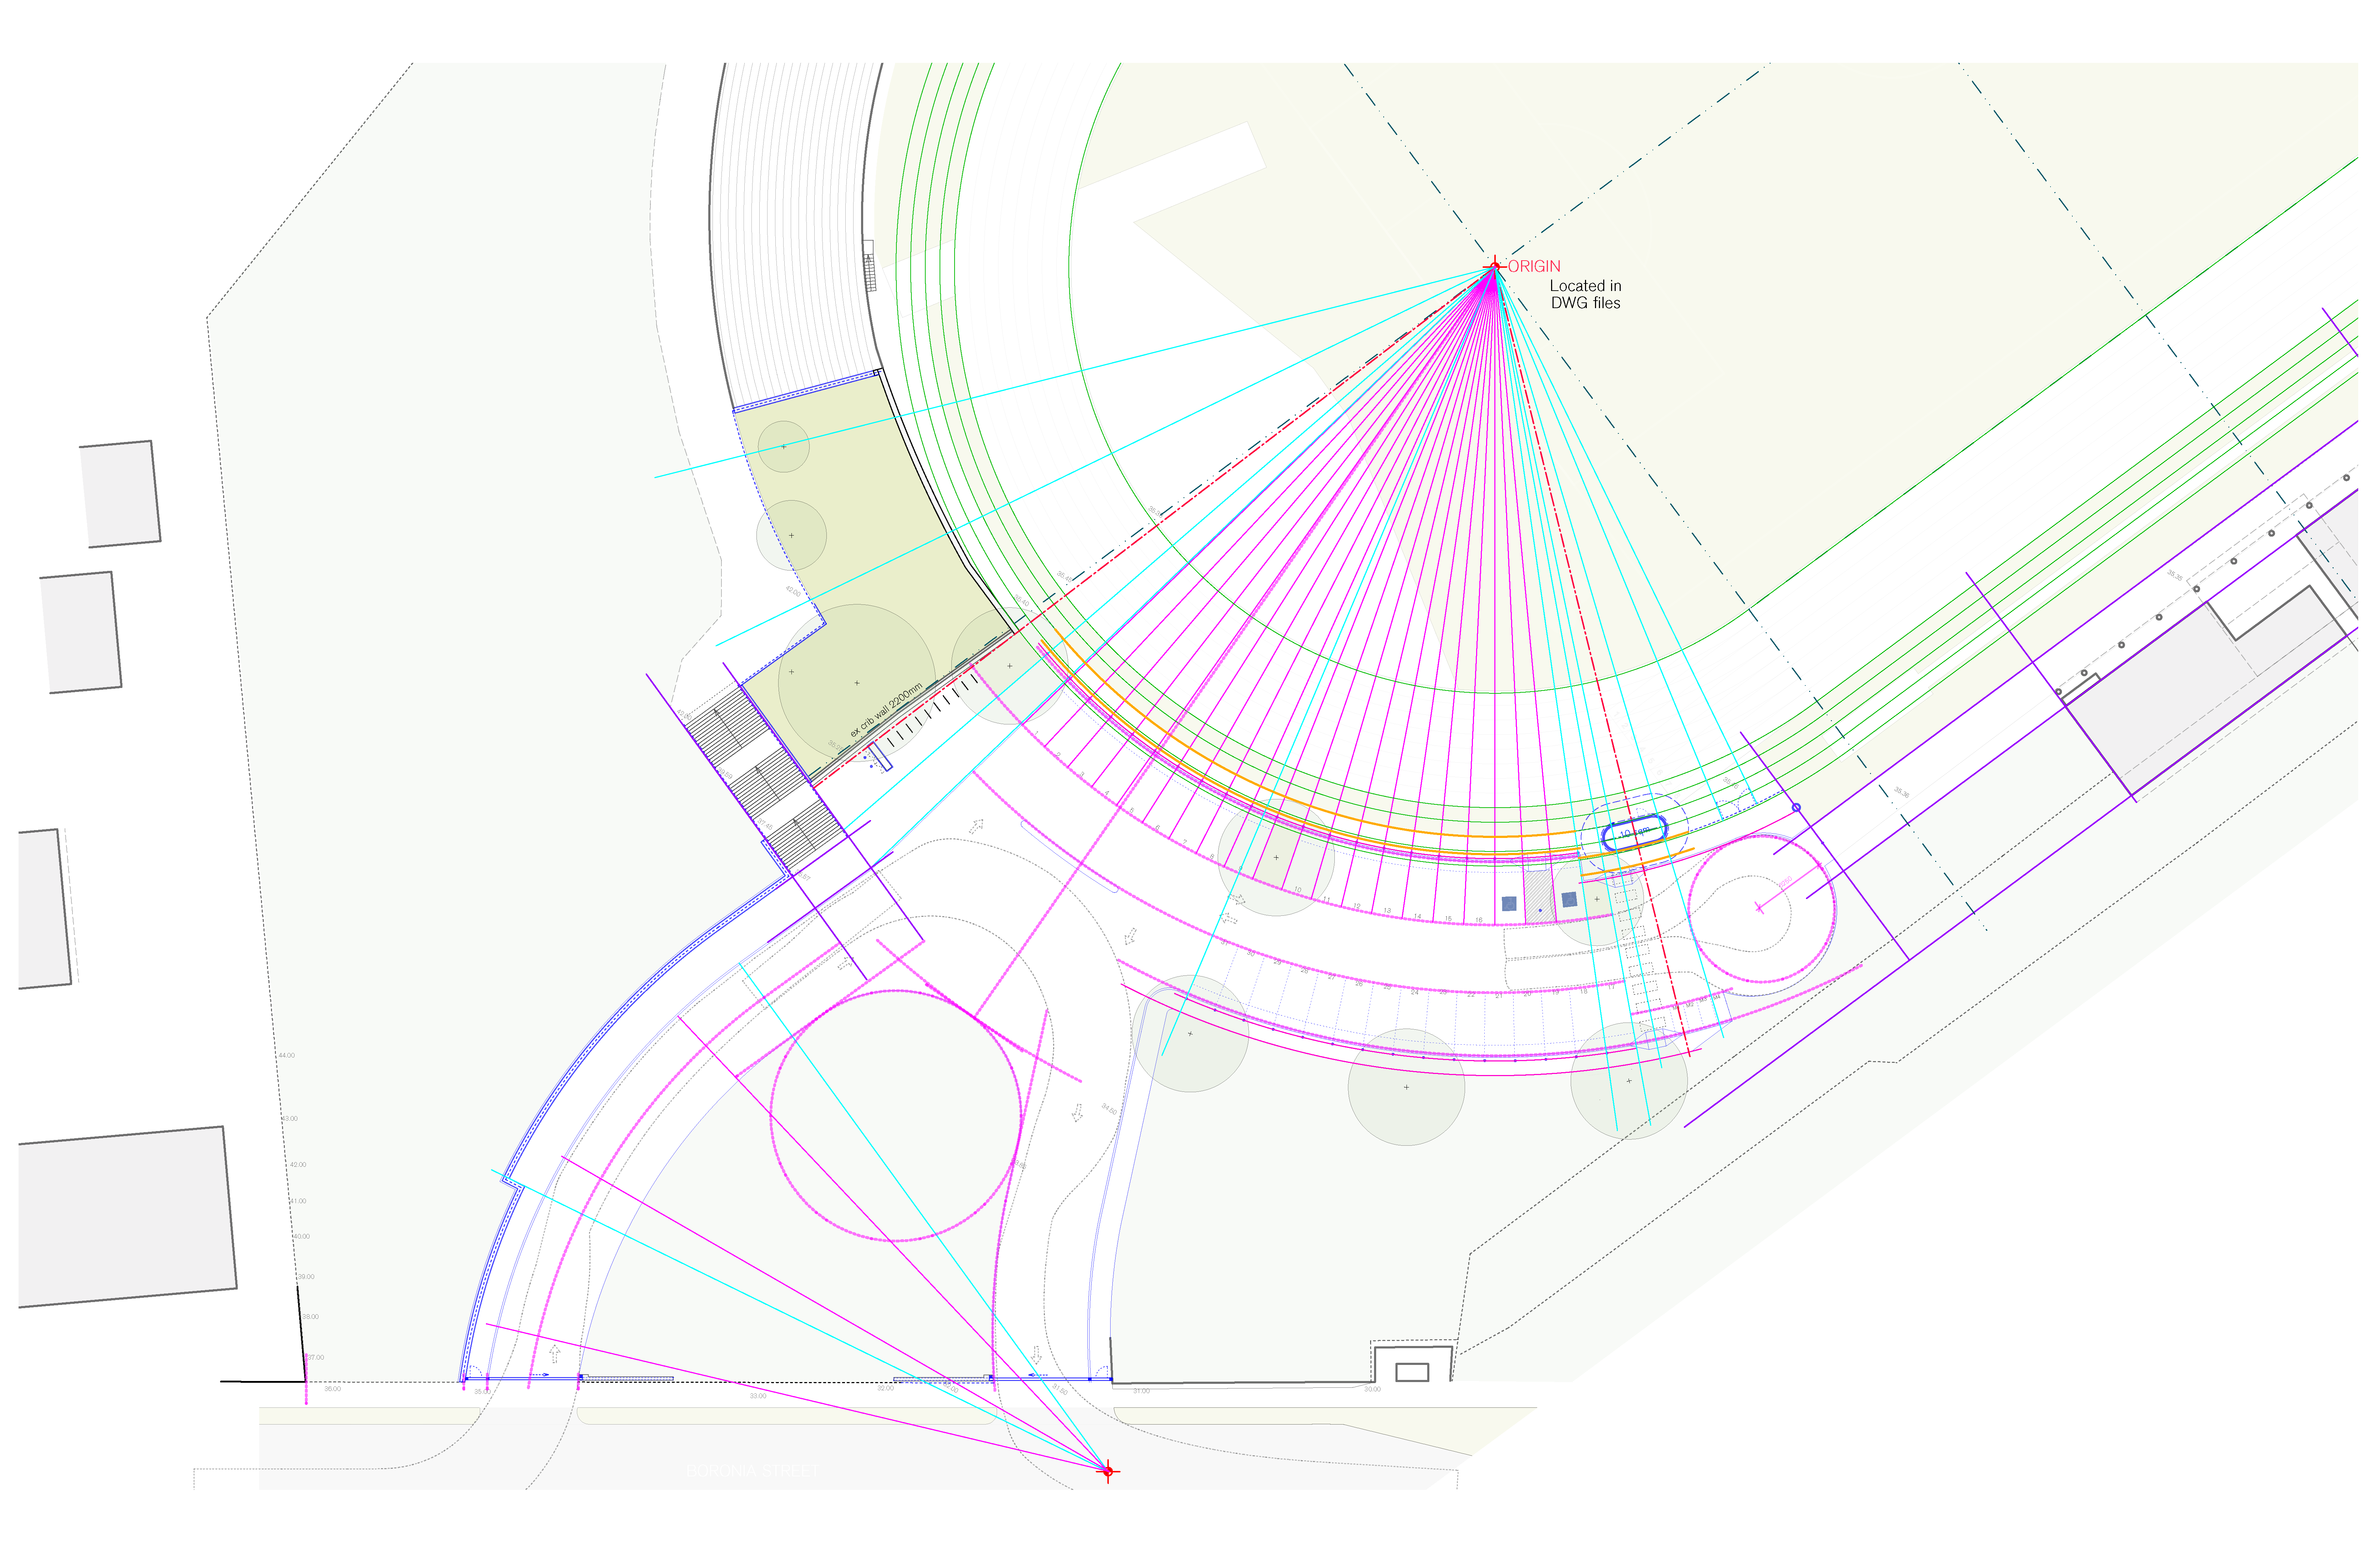Select accessible parking symbol next to bay 16
Screen dimensions: 2380x1562
pyautogui.click(x=1509, y=904)
